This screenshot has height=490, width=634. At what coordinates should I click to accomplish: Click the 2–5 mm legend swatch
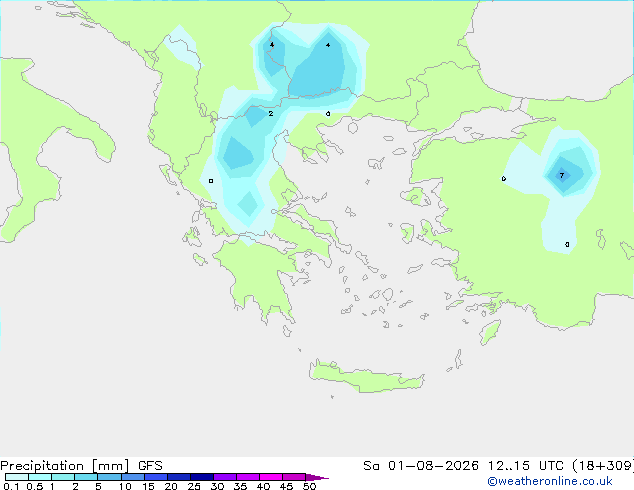pyautogui.click(x=86, y=477)
